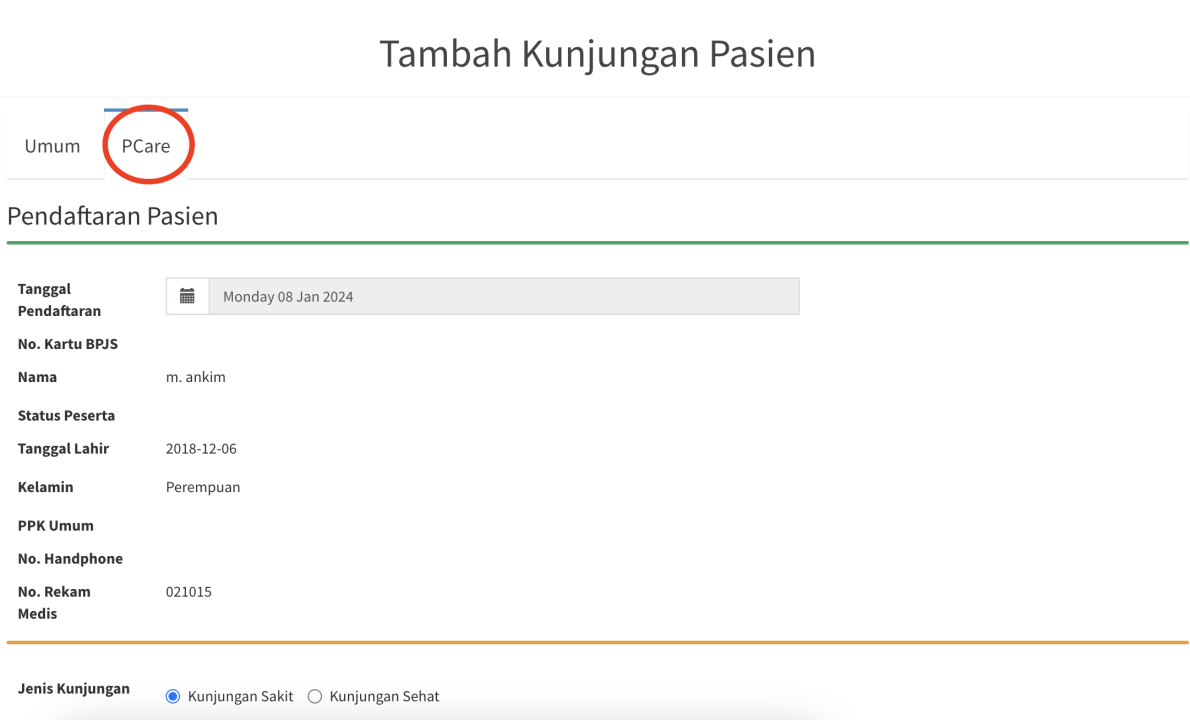Click the medical record number 021015
Image resolution: width=1190 pixels, height=720 pixels.
(x=189, y=592)
